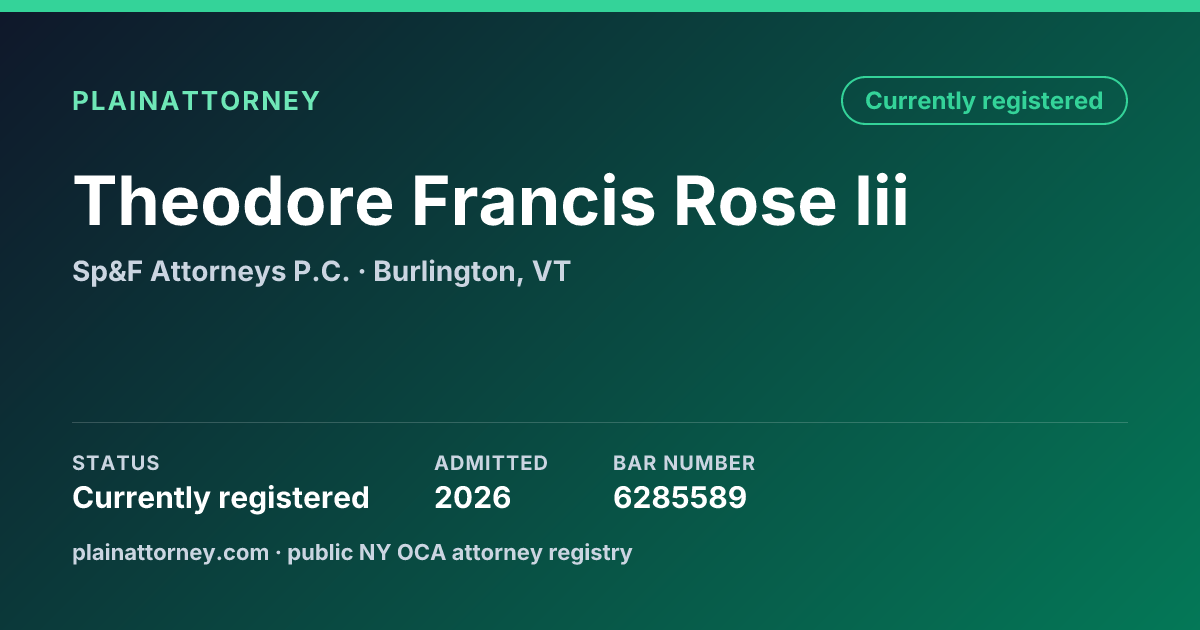1200x630 pixels.
Task: Click the green accent bar at the top
Action: click(600, 6)
